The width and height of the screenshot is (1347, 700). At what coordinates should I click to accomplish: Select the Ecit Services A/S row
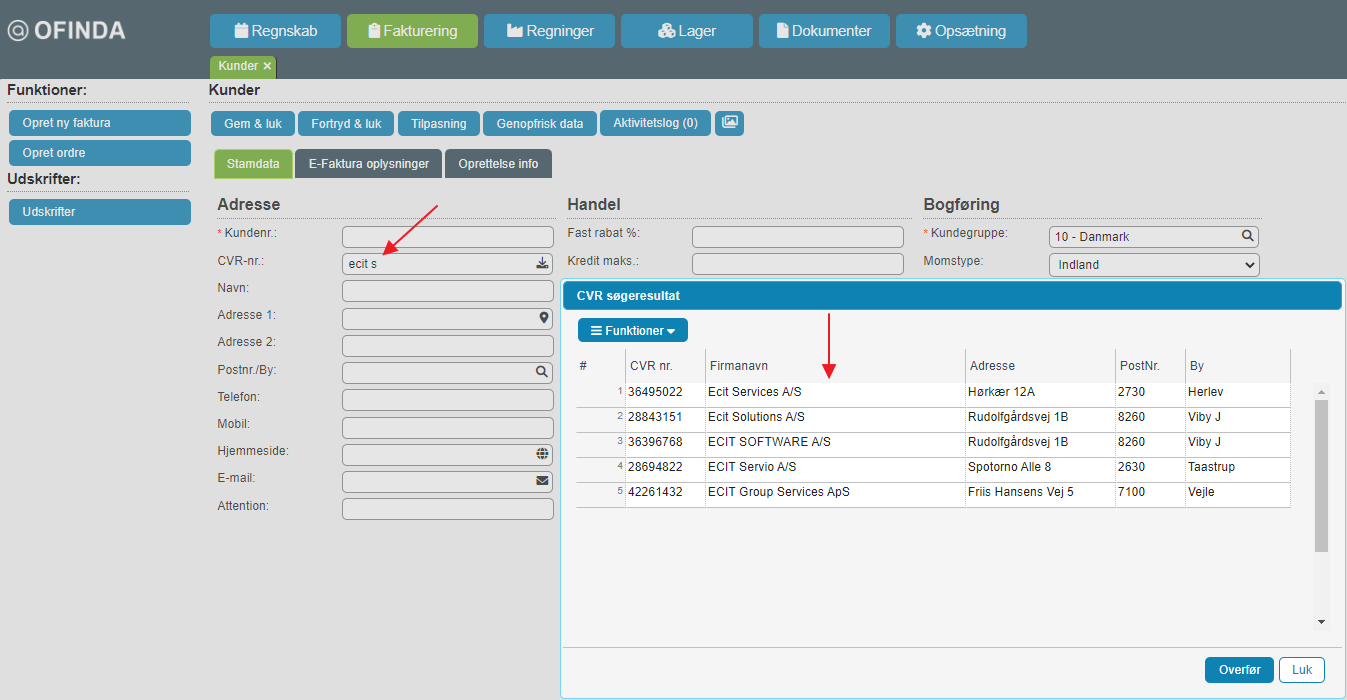click(933, 393)
